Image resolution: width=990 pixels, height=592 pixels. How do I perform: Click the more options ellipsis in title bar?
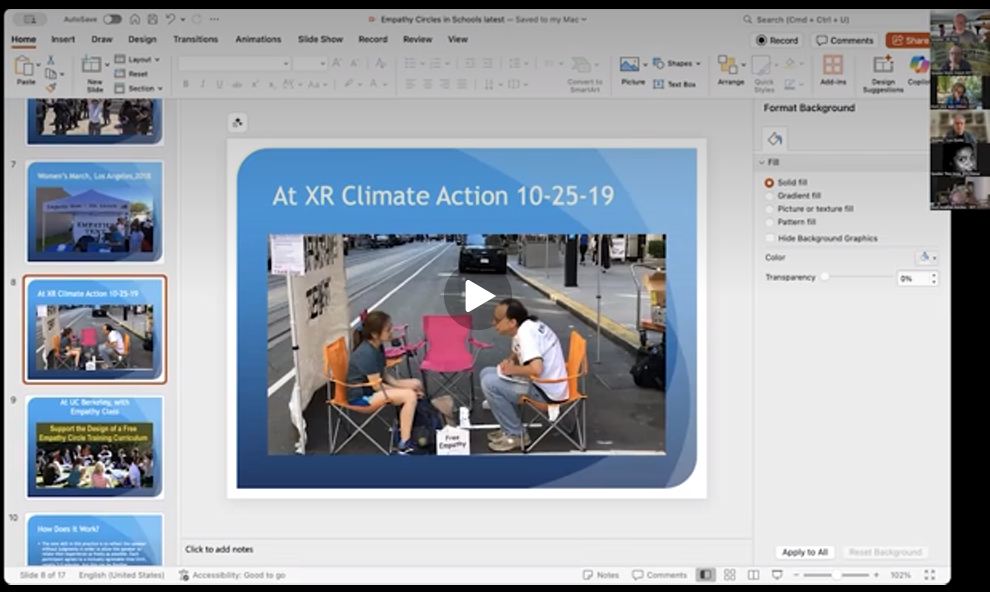[x=215, y=20]
